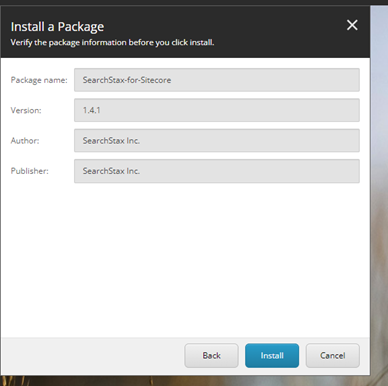Screen dimensions: 388x386
Task: Click the 'Version:' label
Action: click(26, 110)
